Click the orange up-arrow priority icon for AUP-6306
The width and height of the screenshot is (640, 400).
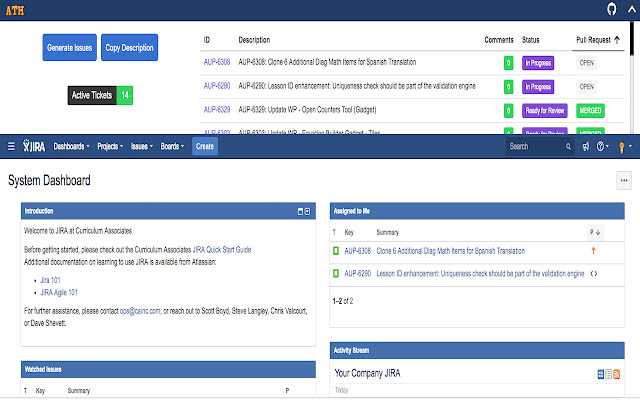coord(593,251)
